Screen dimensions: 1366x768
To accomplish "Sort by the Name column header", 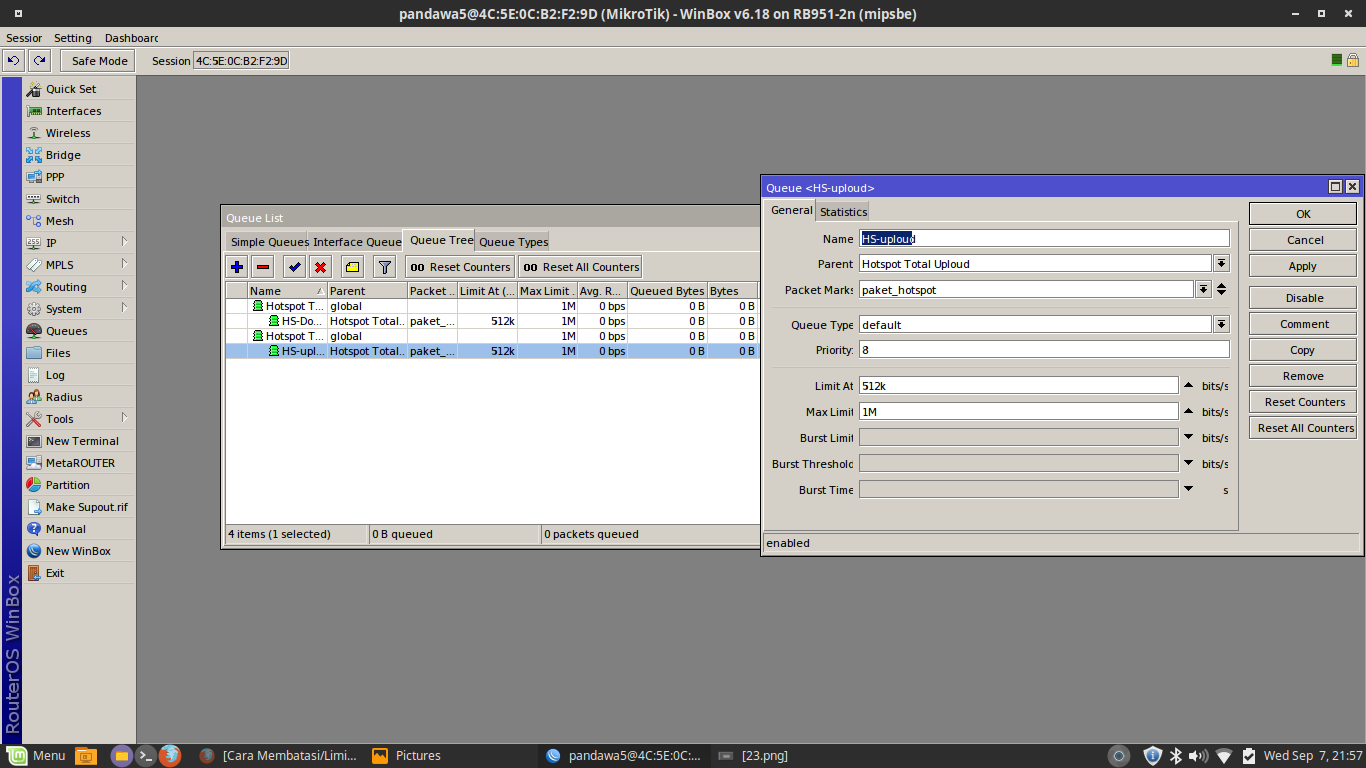I will click(287, 291).
